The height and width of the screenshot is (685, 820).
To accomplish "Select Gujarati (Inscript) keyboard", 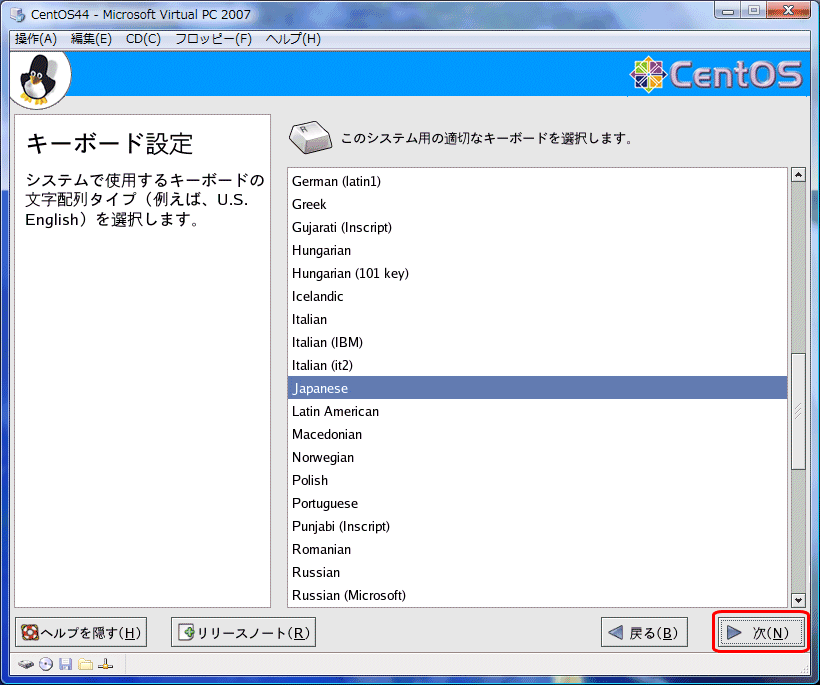I will point(537,227).
